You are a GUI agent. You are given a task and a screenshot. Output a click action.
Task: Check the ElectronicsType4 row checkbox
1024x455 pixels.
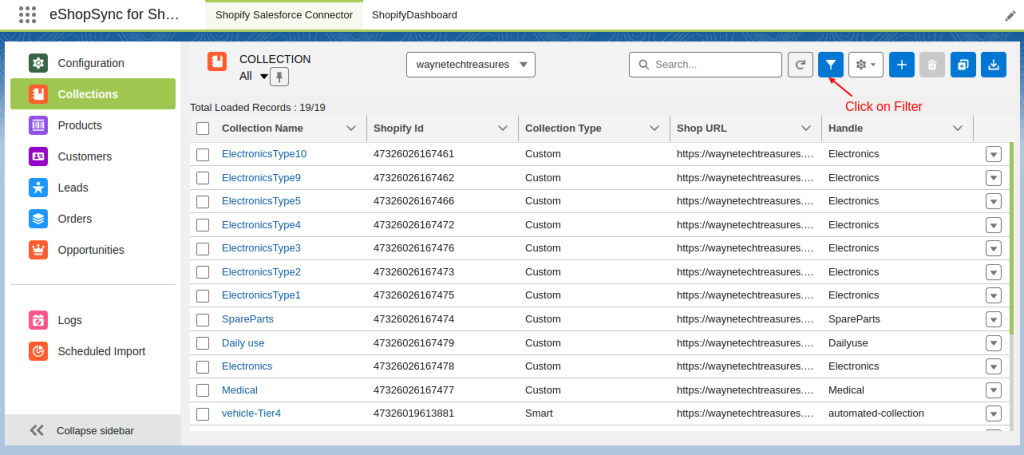pyautogui.click(x=202, y=225)
